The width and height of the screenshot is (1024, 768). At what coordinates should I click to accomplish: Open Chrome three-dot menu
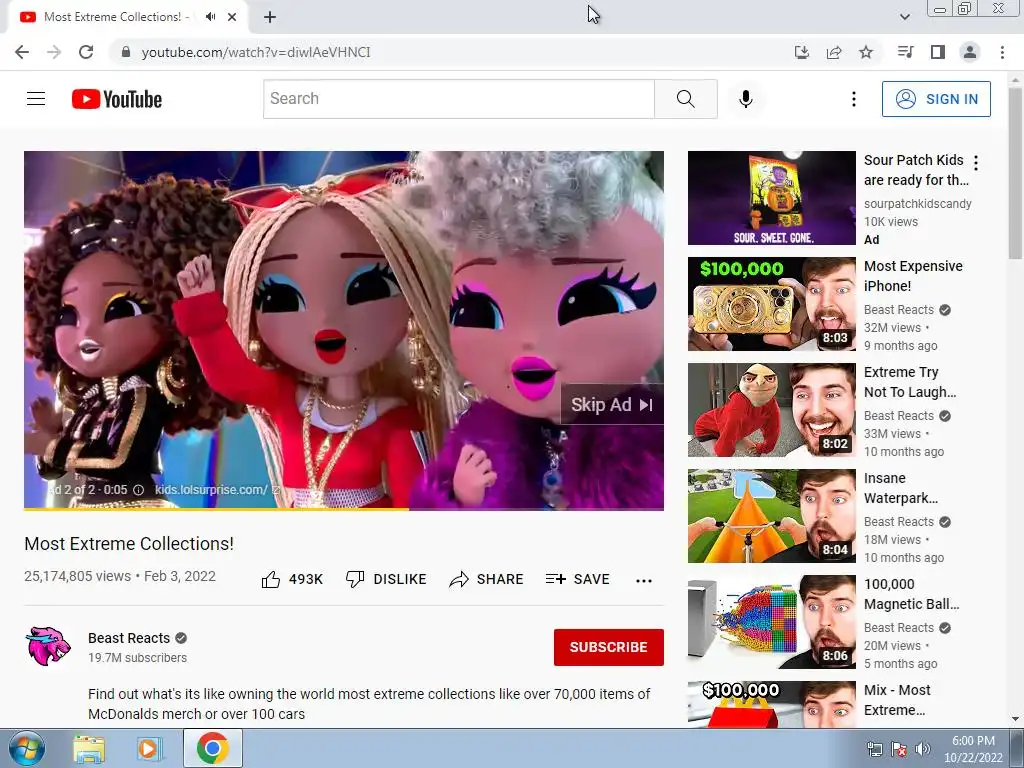[1002, 52]
